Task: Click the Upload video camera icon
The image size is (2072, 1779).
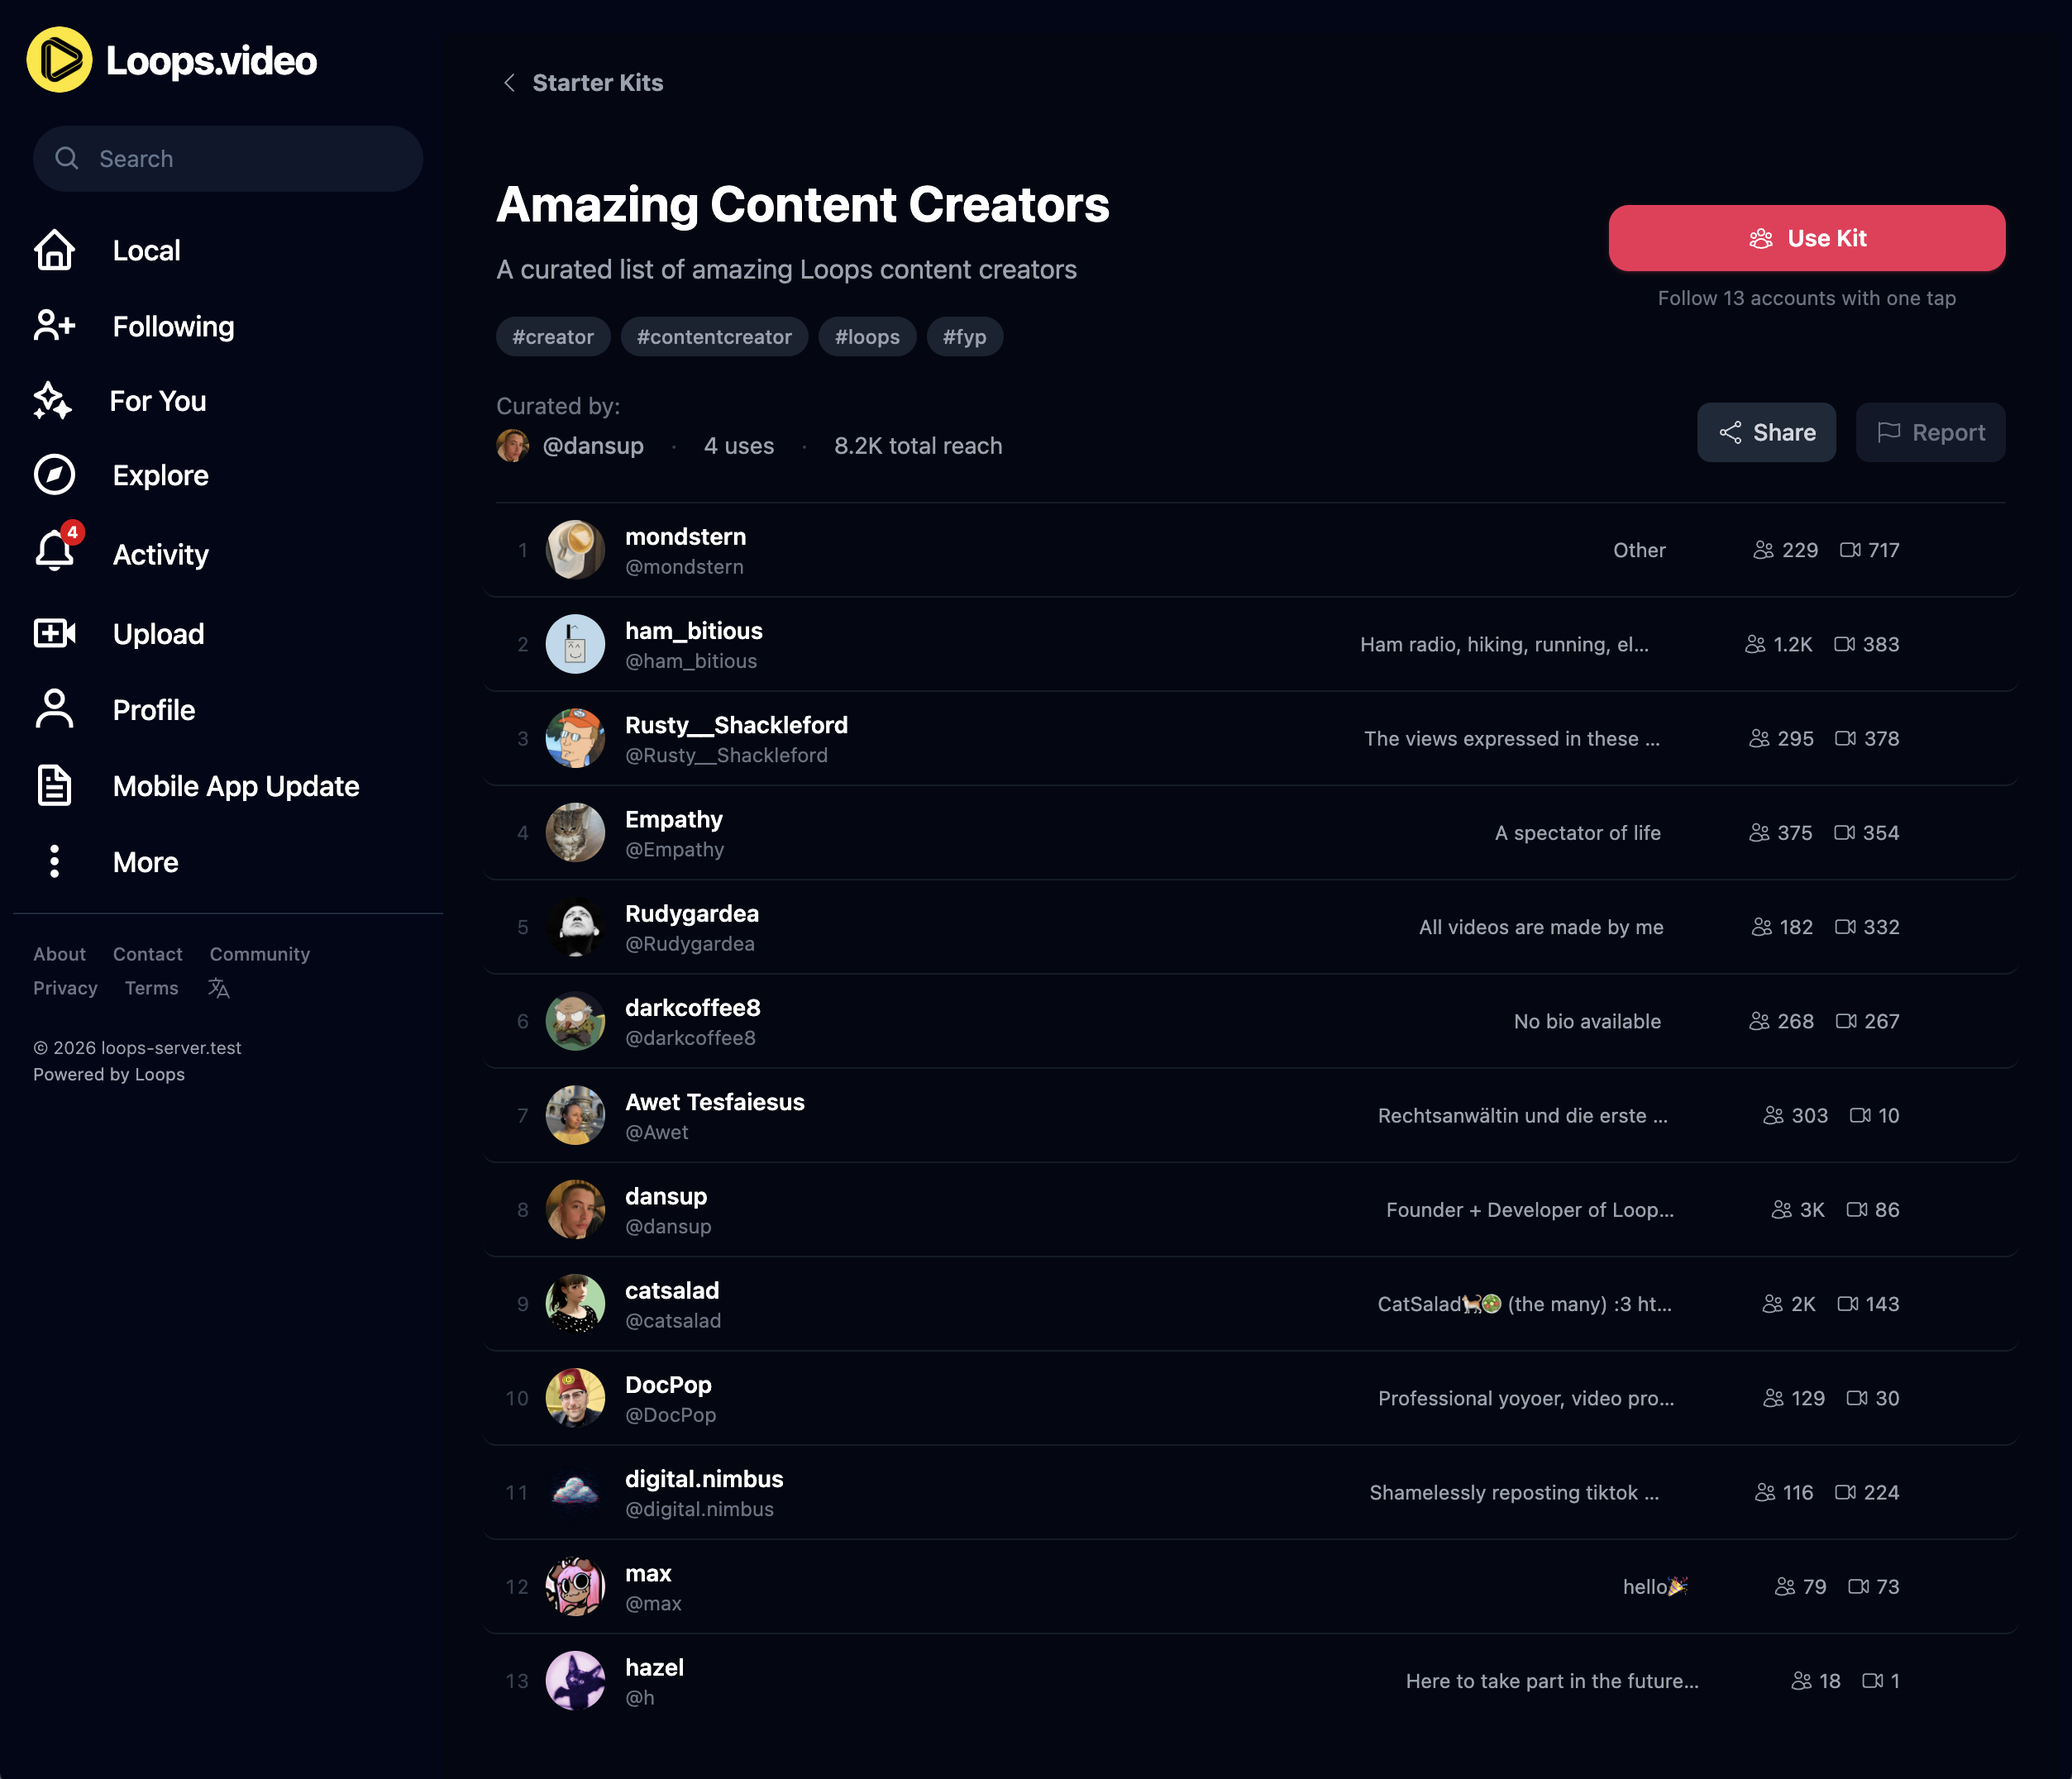Action: click(55, 633)
